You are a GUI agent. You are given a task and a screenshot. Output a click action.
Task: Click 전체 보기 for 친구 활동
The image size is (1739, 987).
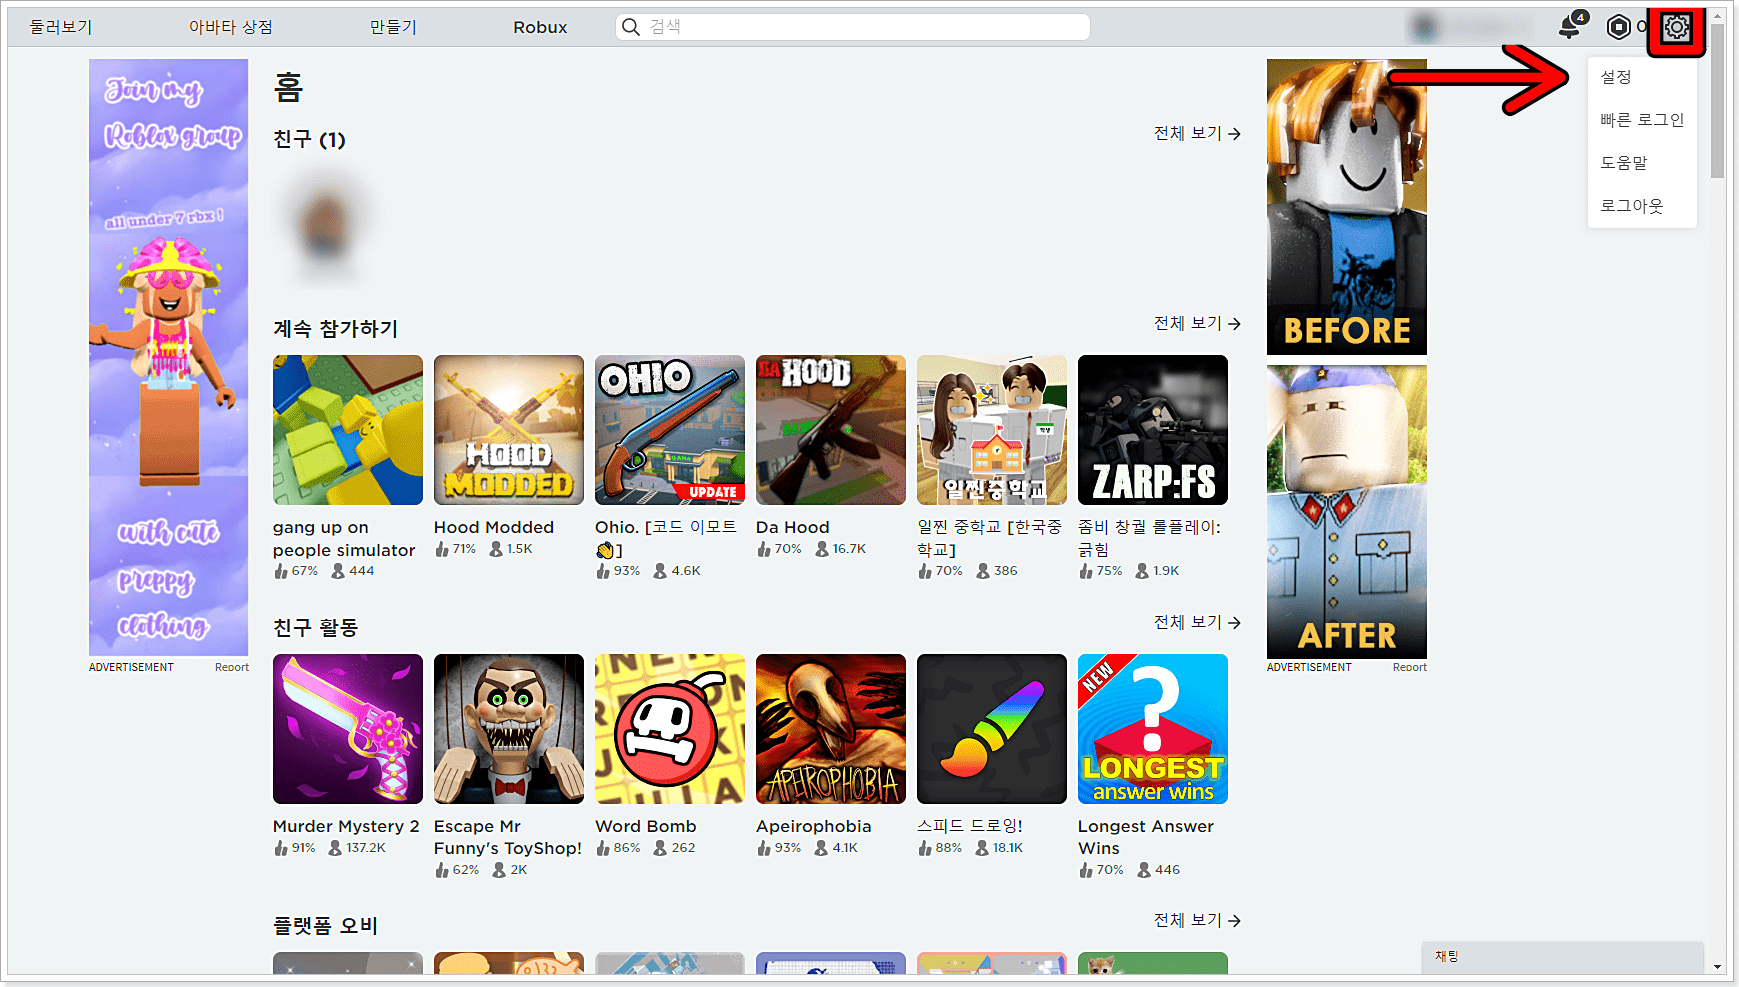pos(1197,622)
